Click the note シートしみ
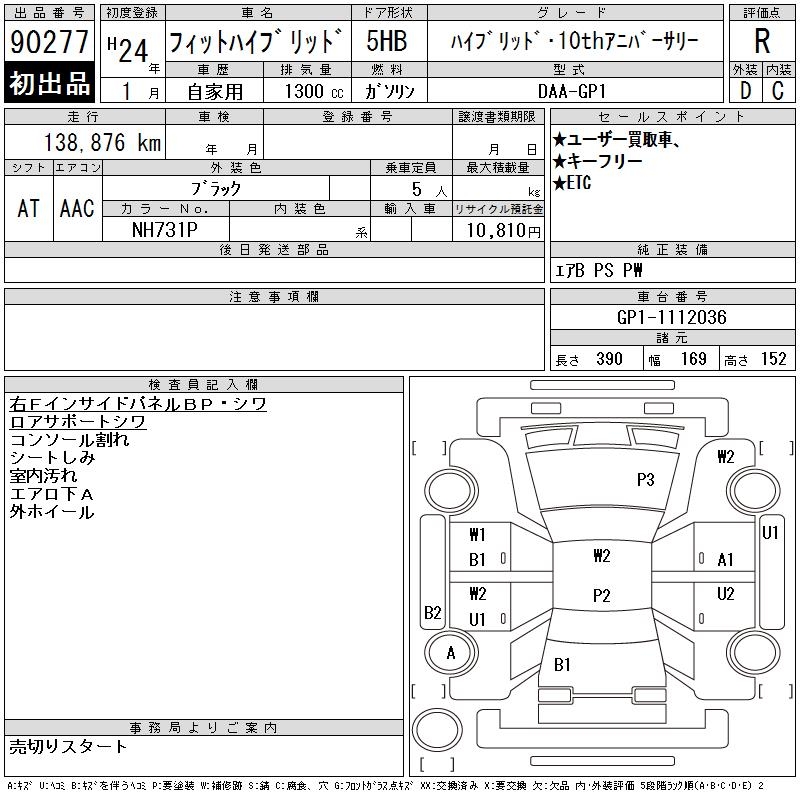This screenshot has height=800, width=800. 53,458
